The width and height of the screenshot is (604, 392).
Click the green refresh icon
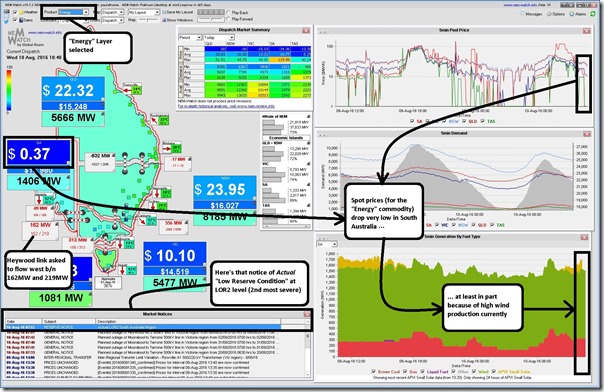[x=594, y=14]
